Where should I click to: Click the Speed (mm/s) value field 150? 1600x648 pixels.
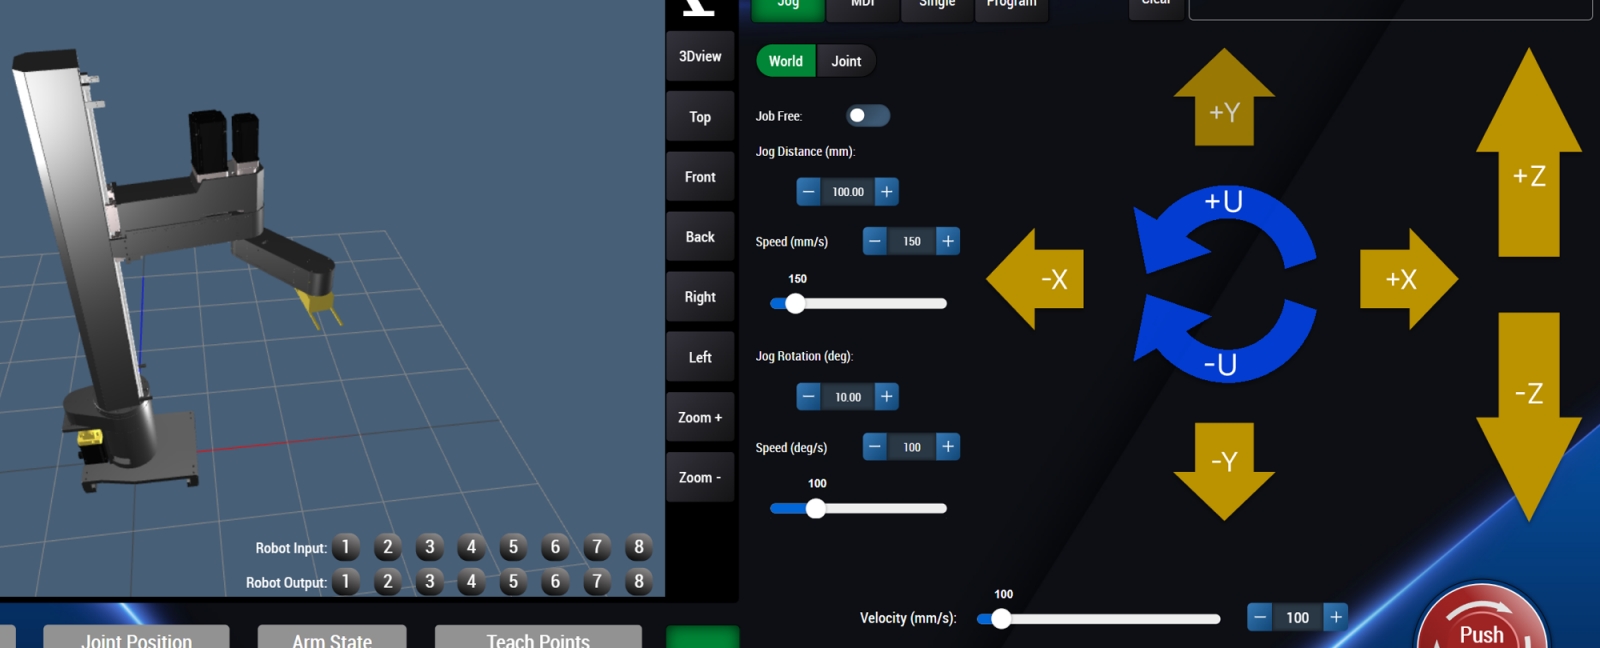[912, 241]
